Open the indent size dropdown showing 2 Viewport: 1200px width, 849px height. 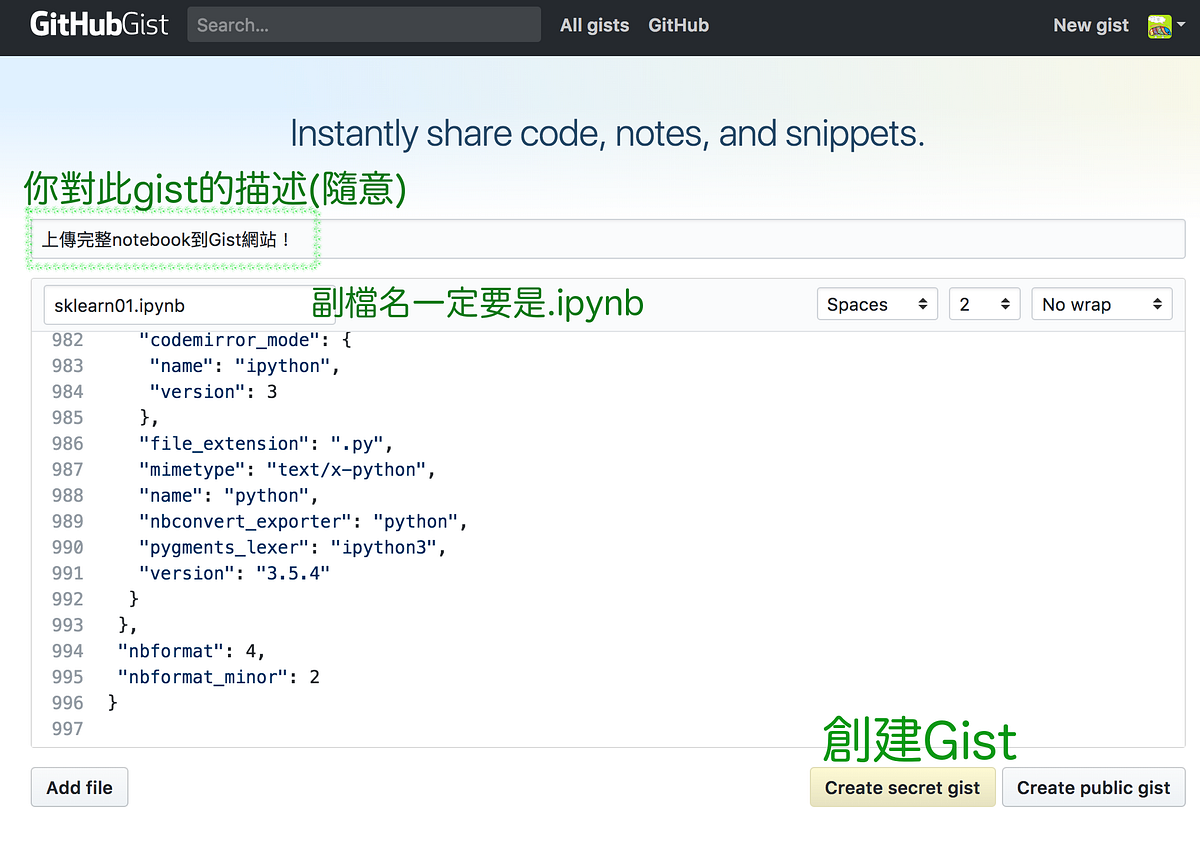click(x=984, y=304)
